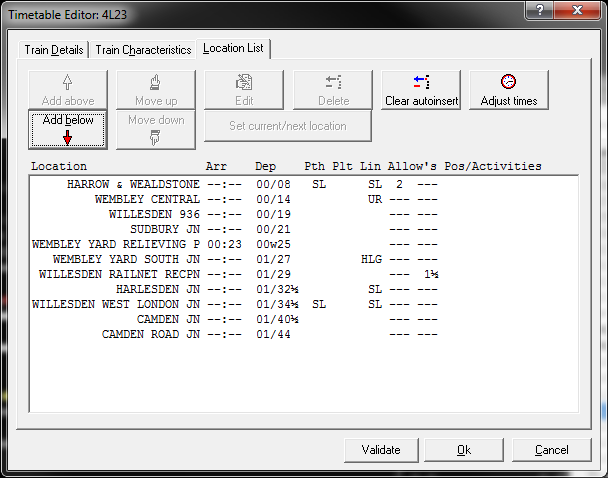
Task: Select the HARROW & WEALDSTONE row
Action: (304, 184)
